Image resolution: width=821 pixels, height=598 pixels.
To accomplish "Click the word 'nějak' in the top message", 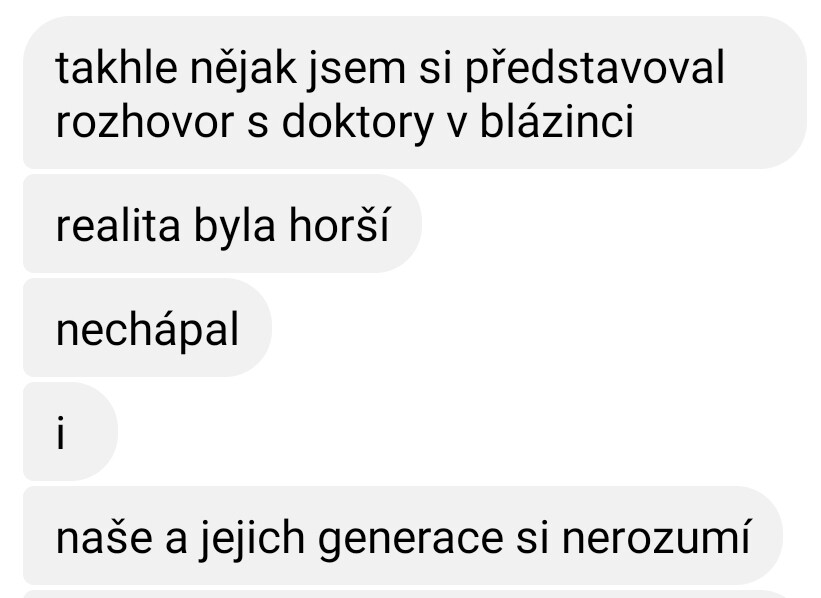I will coord(243,70).
